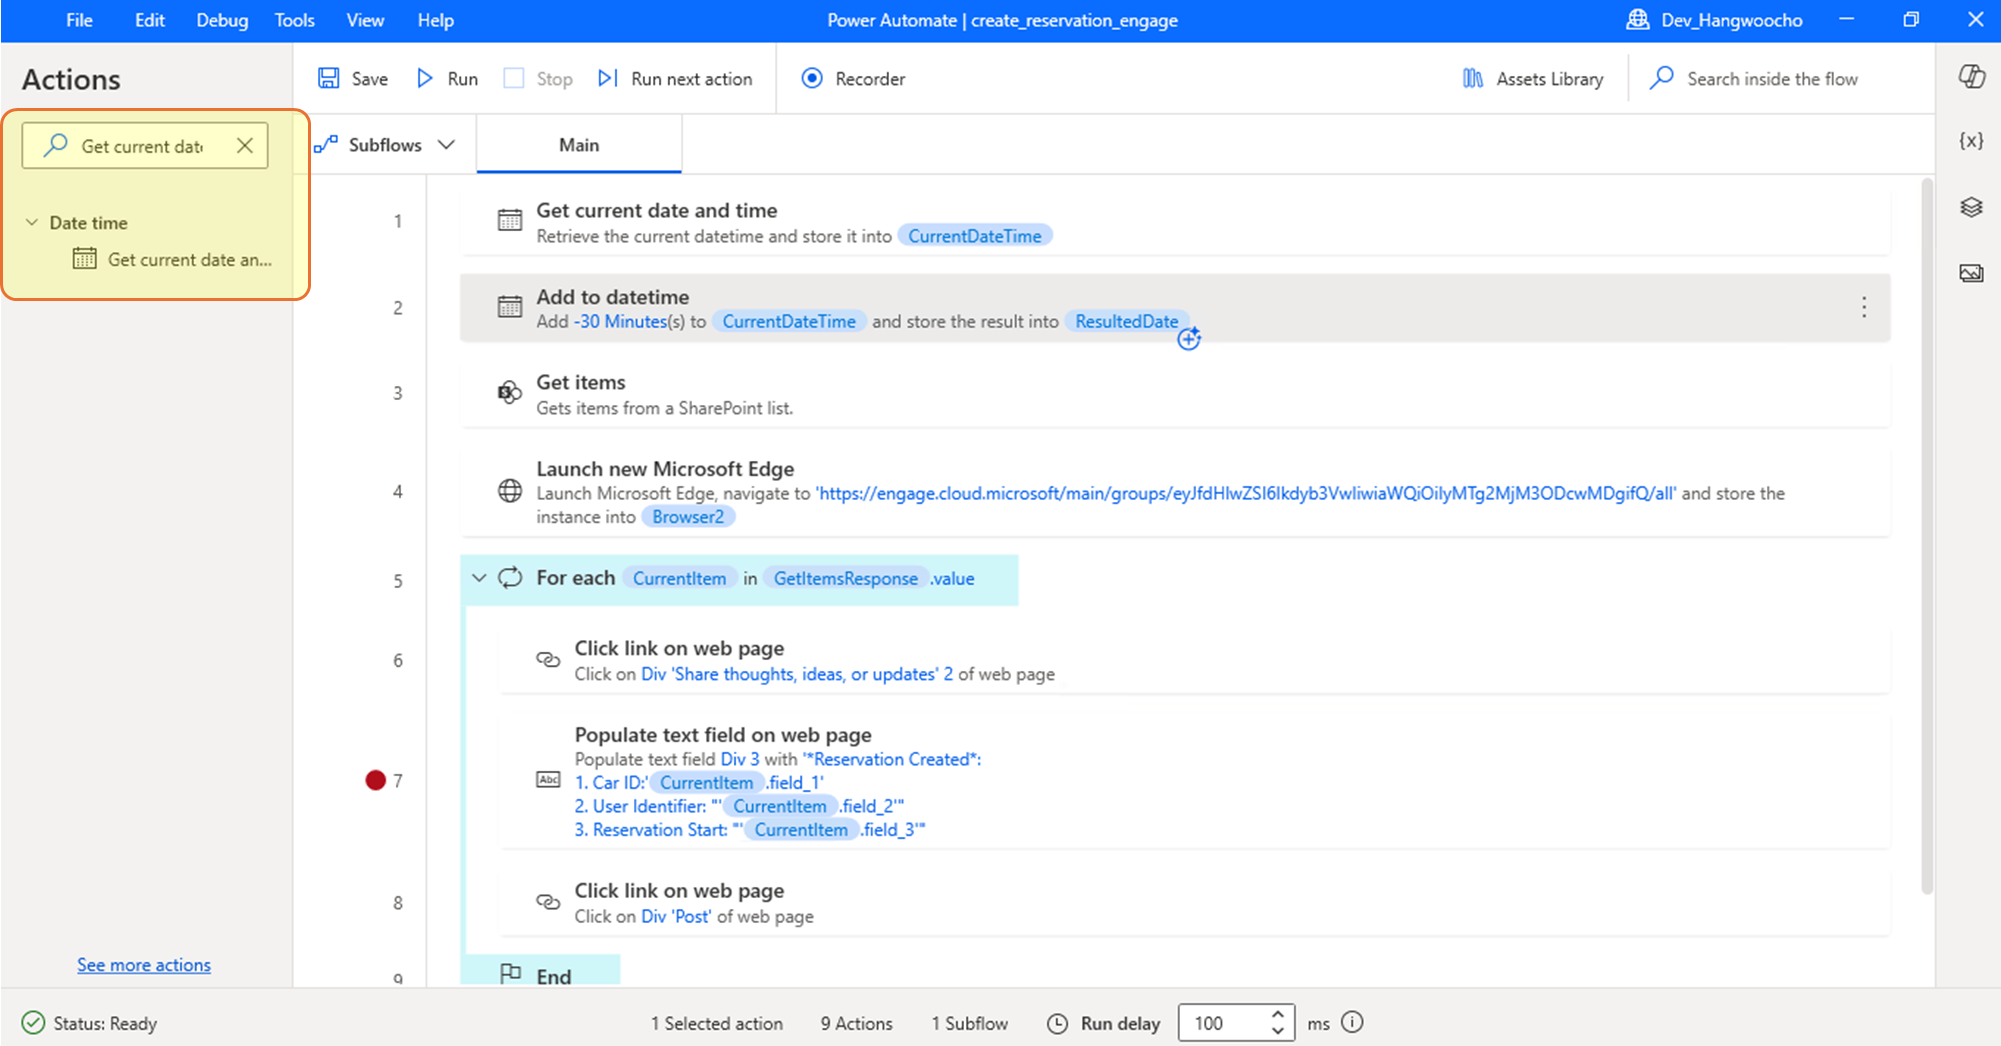Open the Subflows dropdown
The height and width of the screenshot is (1046, 2001).
click(x=385, y=145)
